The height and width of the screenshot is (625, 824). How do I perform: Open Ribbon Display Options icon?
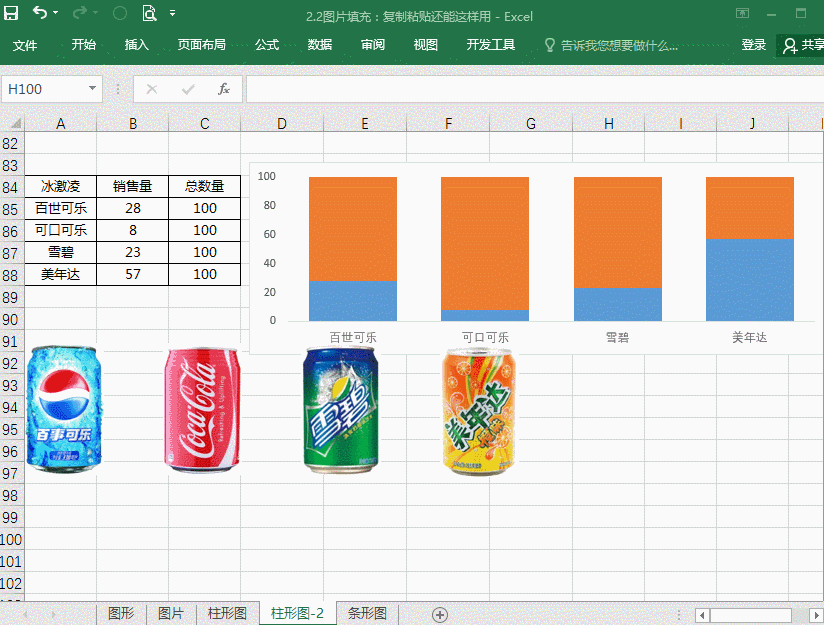pos(743,13)
